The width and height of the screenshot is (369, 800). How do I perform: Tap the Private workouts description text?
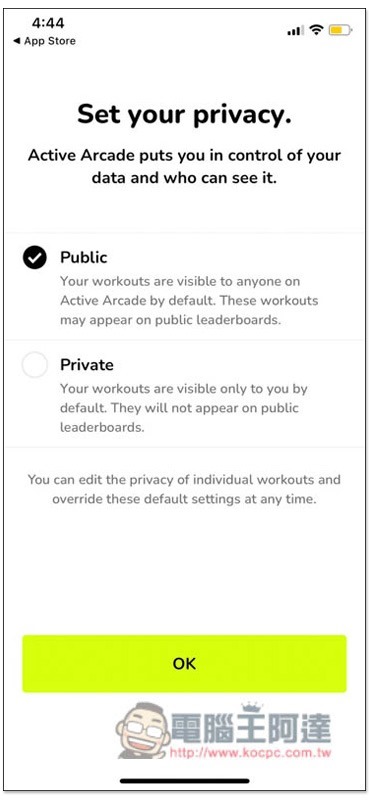point(184,408)
